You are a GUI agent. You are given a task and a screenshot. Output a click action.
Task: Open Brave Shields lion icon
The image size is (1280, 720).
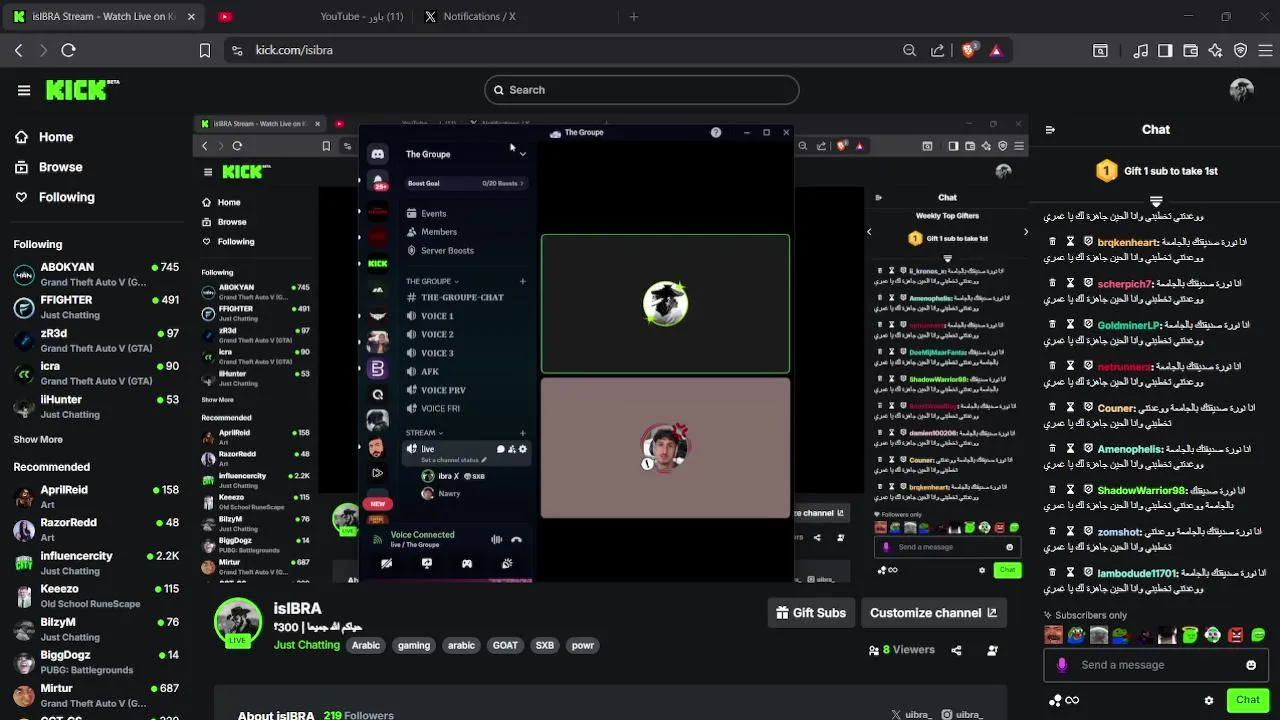click(968, 50)
